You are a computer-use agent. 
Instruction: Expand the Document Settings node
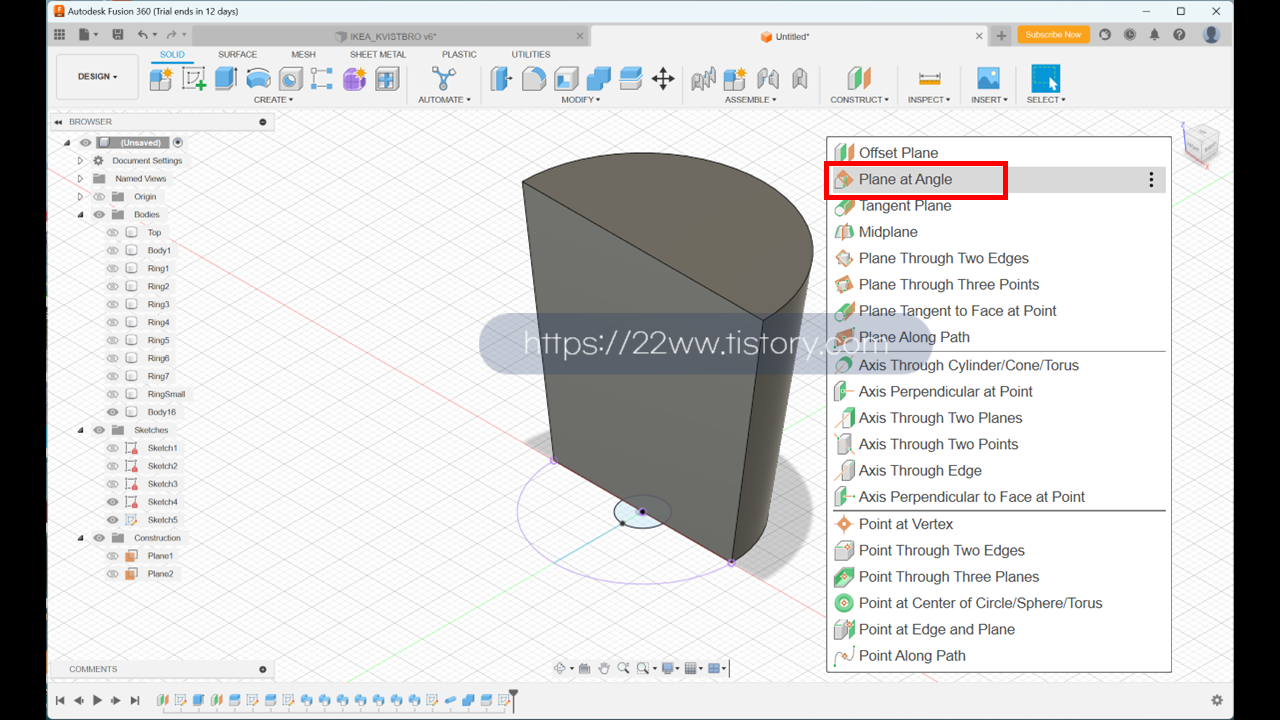click(x=80, y=160)
